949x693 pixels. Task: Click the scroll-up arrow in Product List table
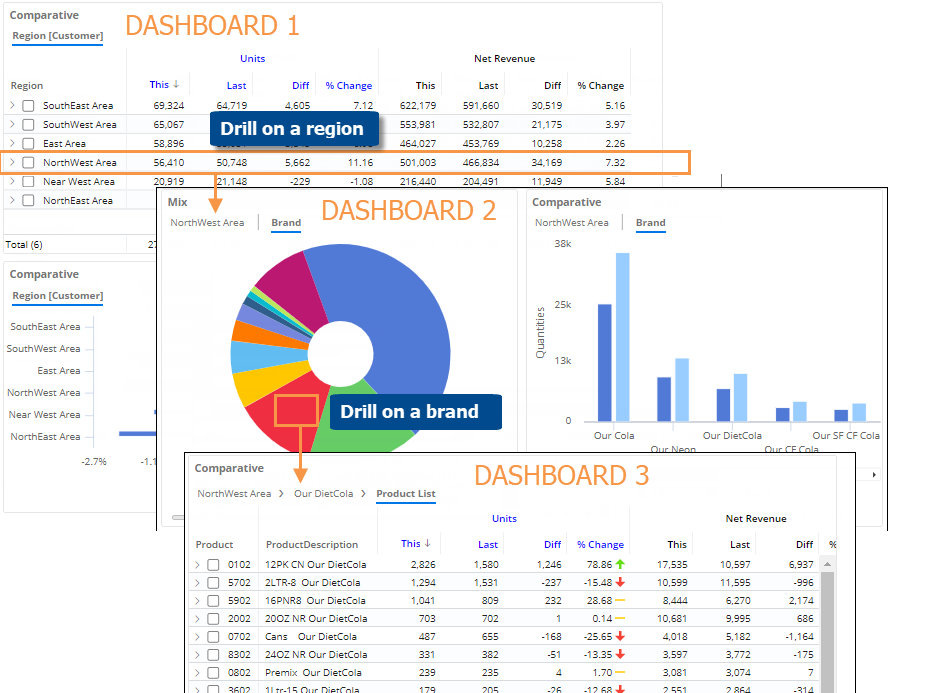click(827, 564)
